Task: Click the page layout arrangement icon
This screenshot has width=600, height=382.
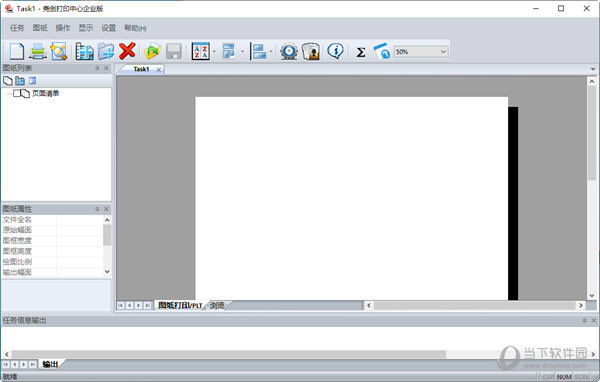Action: pos(228,51)
